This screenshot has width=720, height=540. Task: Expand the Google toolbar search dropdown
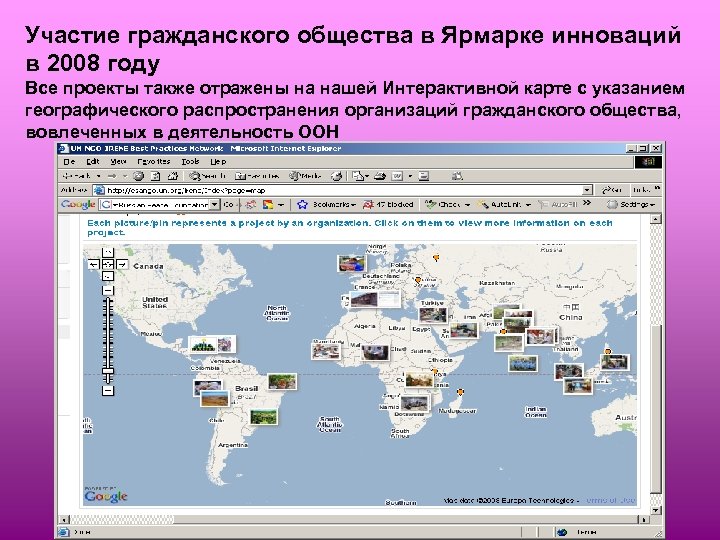[x=214, y=205]
